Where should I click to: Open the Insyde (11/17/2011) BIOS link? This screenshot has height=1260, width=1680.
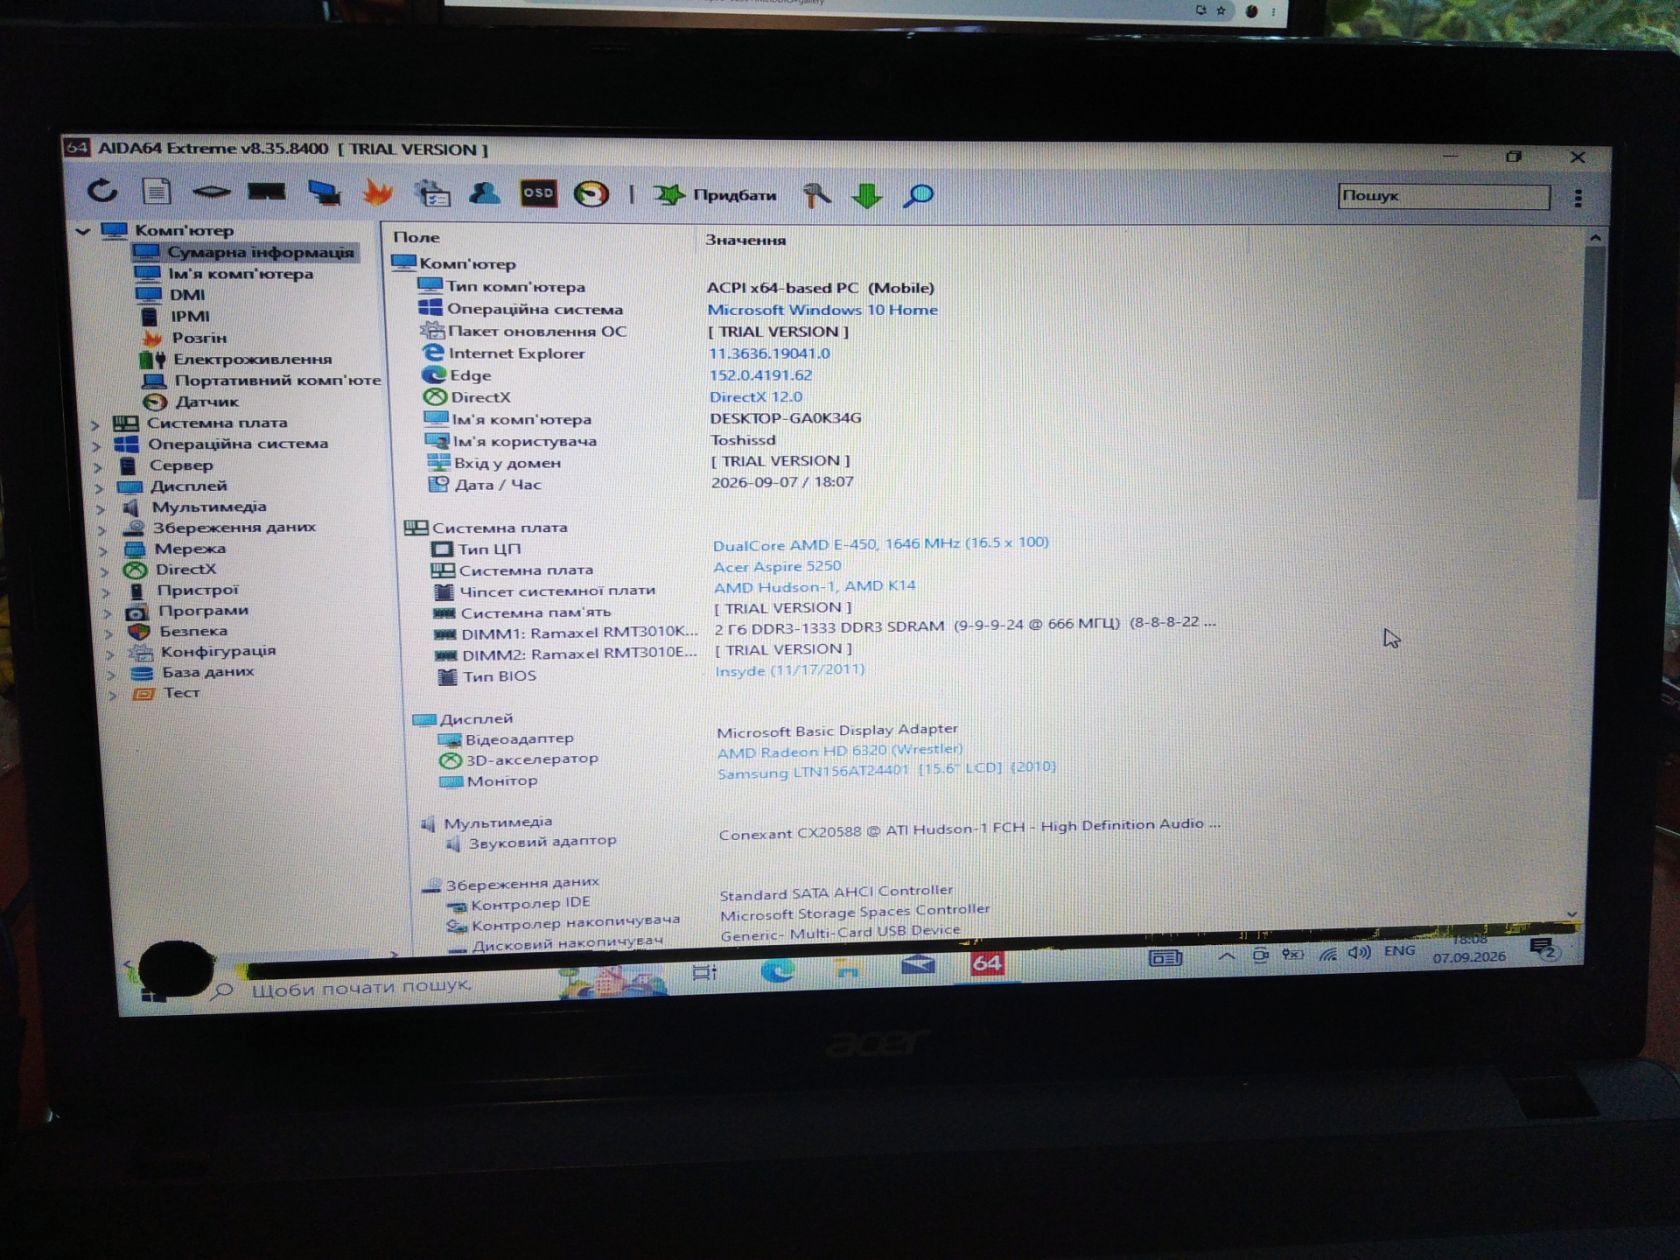790,670
